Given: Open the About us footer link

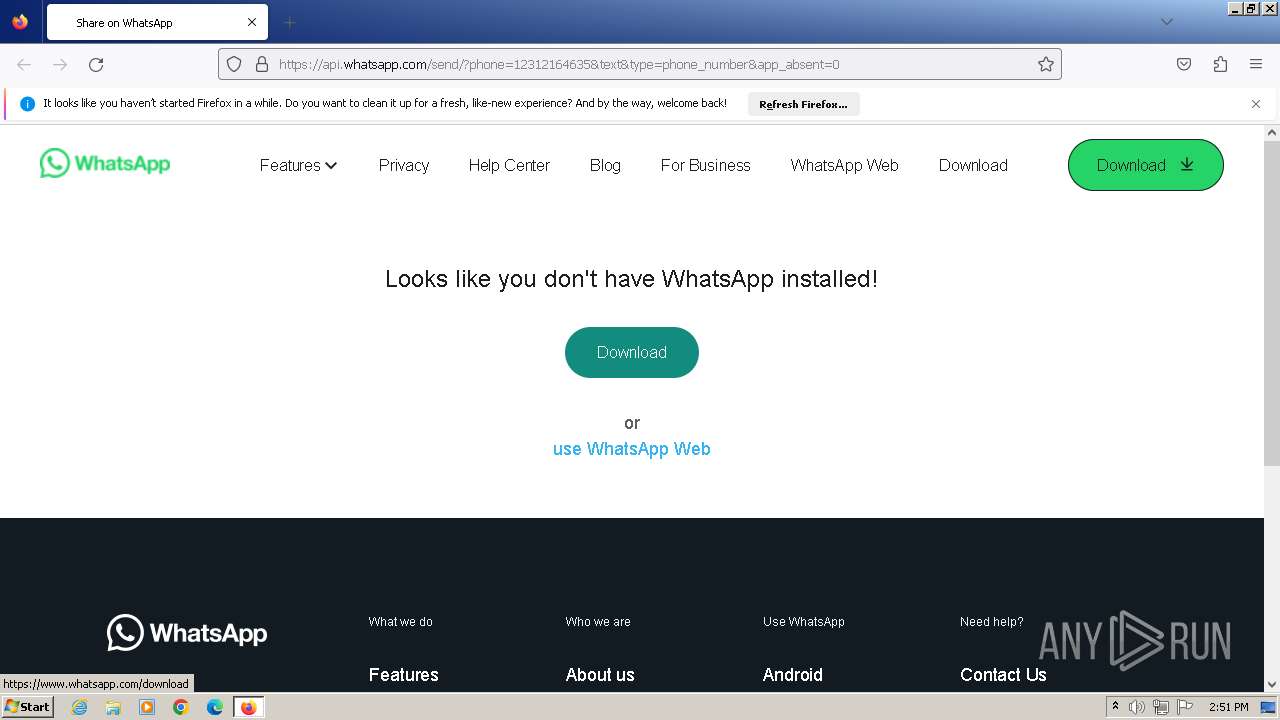Looking at the screenshot, I should point(600,675).
